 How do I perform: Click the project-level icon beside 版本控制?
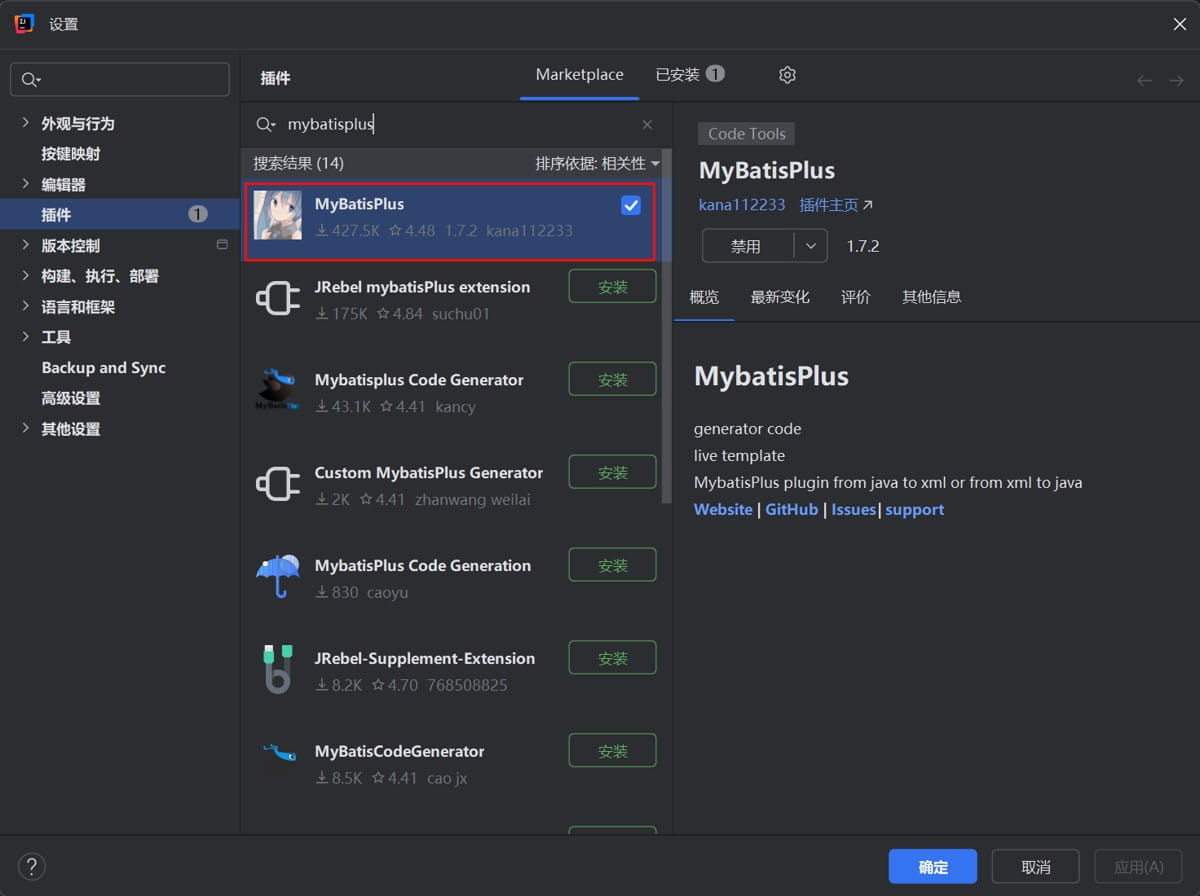[222, 245]
